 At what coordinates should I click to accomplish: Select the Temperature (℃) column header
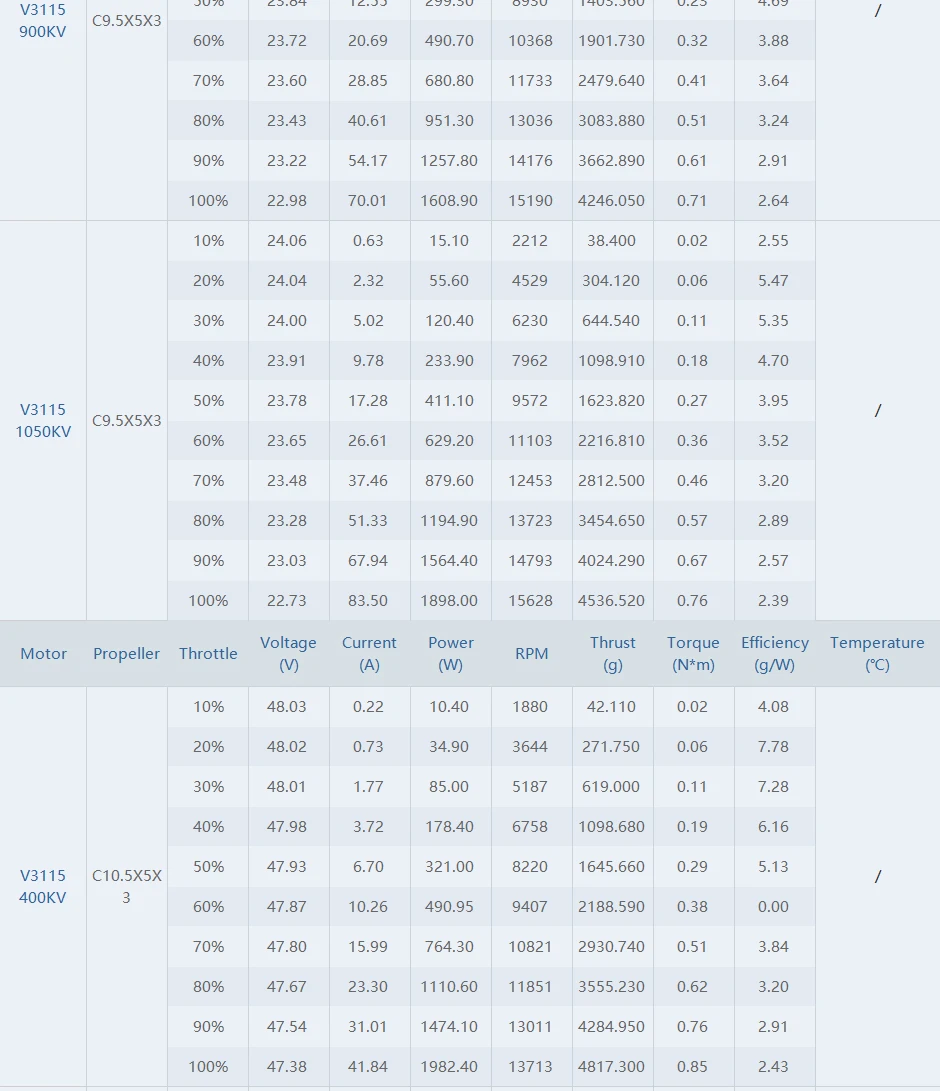(x=877, y=654)
